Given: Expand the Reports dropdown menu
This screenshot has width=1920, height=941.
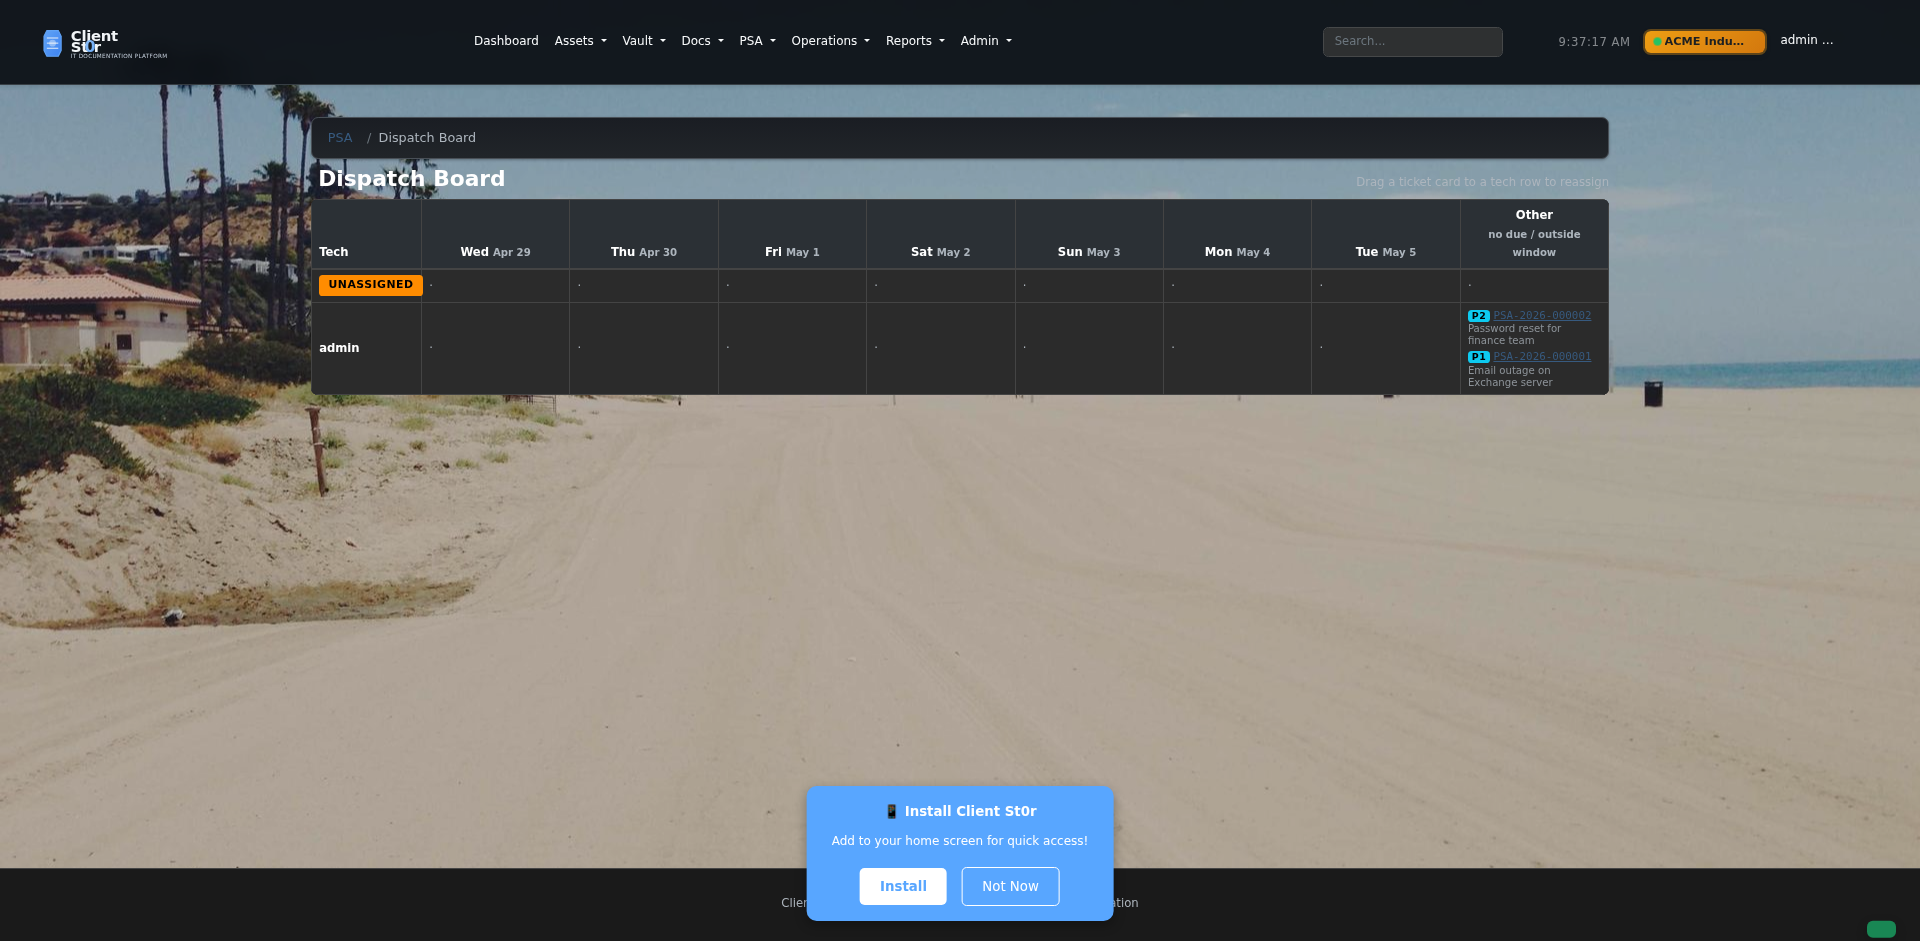Looking at the screenshot, I should coord(915,41).
